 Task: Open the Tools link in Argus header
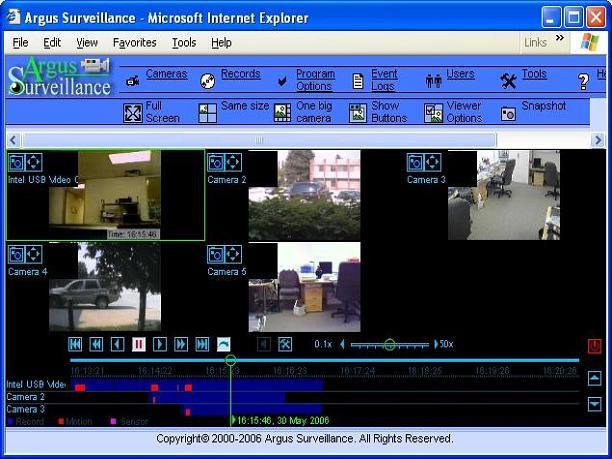(534, 74)
